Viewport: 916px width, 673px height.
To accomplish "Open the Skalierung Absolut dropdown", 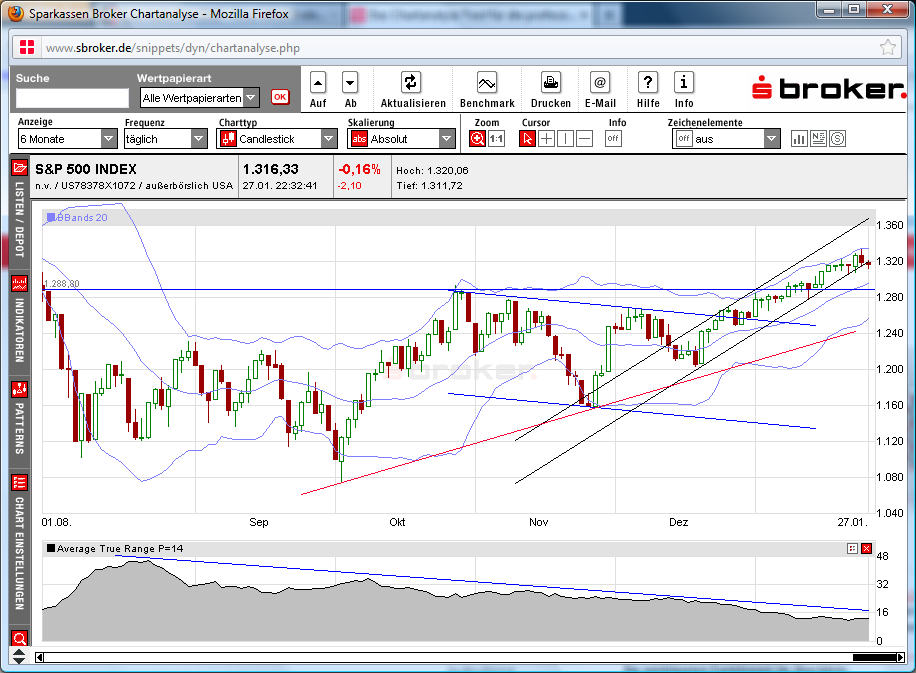I will point(401,139).
